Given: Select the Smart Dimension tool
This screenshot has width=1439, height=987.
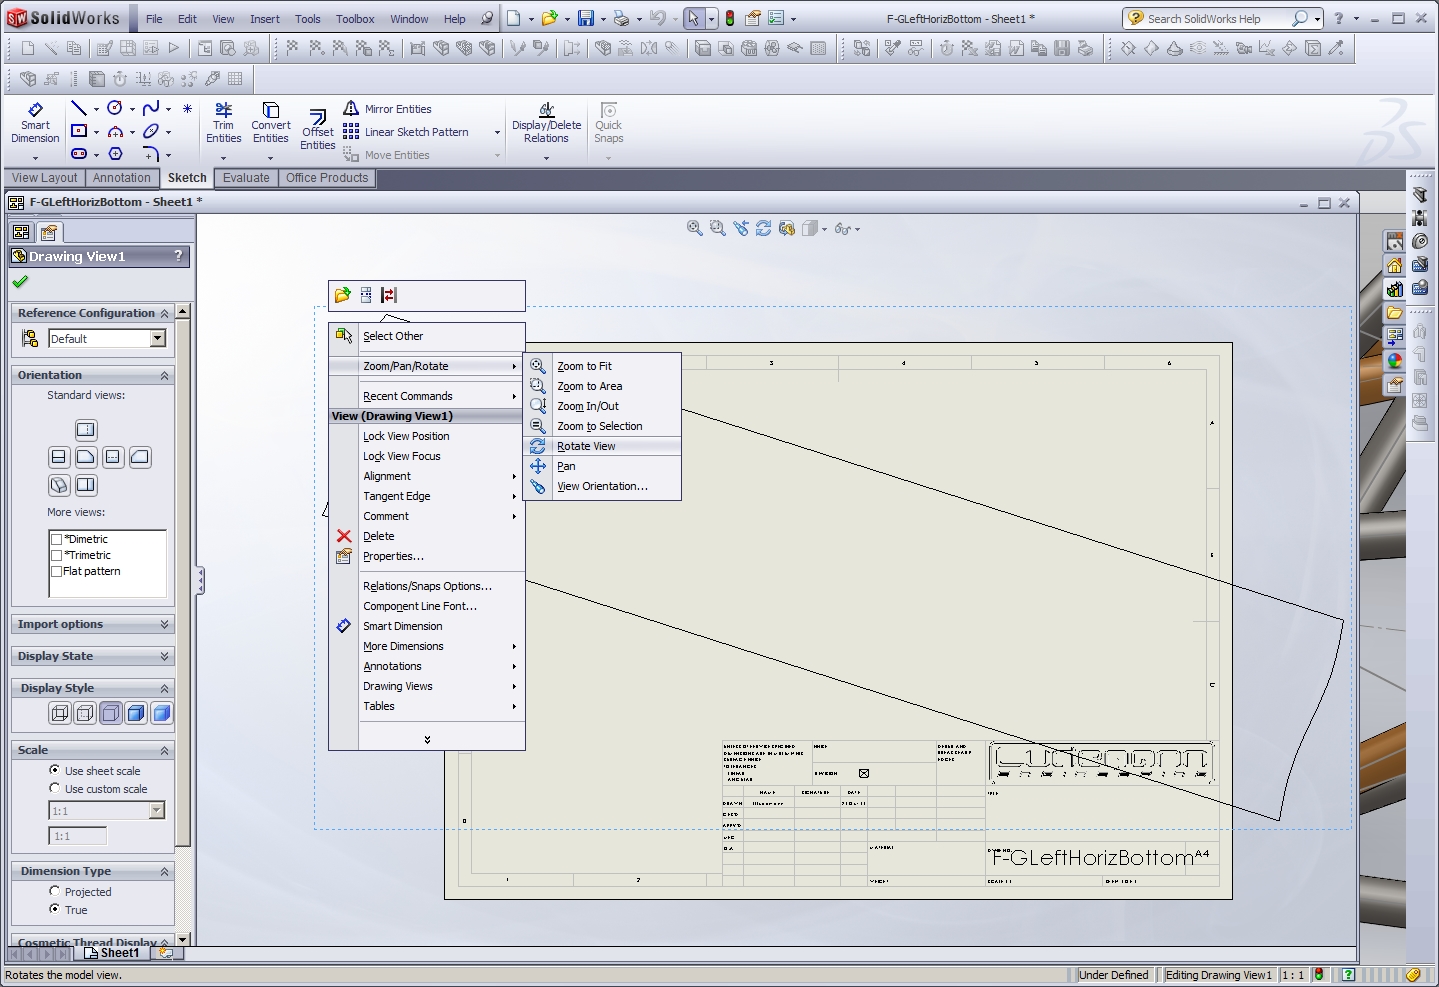Looking at the screenshot, I should click(35, 122).
